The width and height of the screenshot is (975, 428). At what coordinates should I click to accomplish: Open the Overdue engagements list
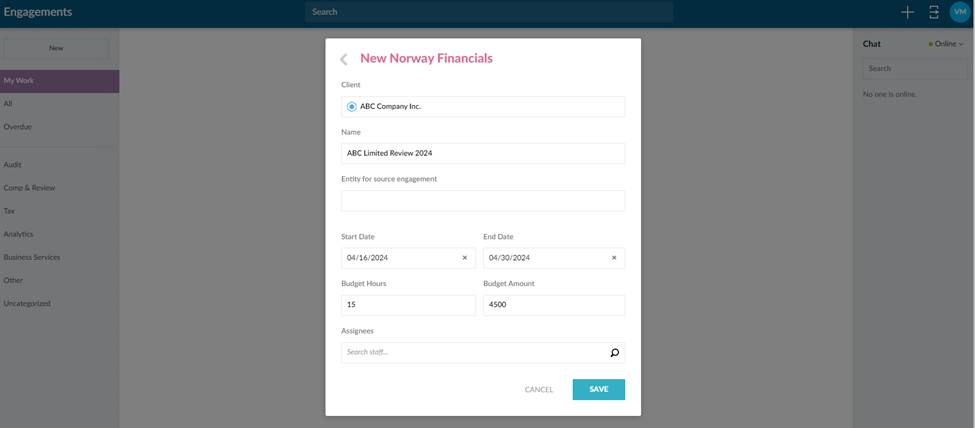point(18,127)
